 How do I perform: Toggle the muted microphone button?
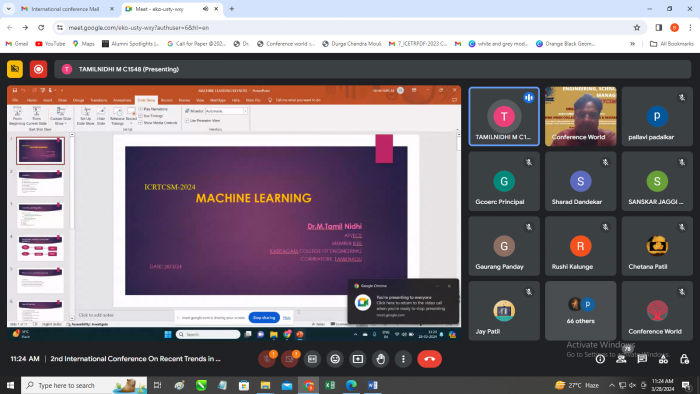267,359
